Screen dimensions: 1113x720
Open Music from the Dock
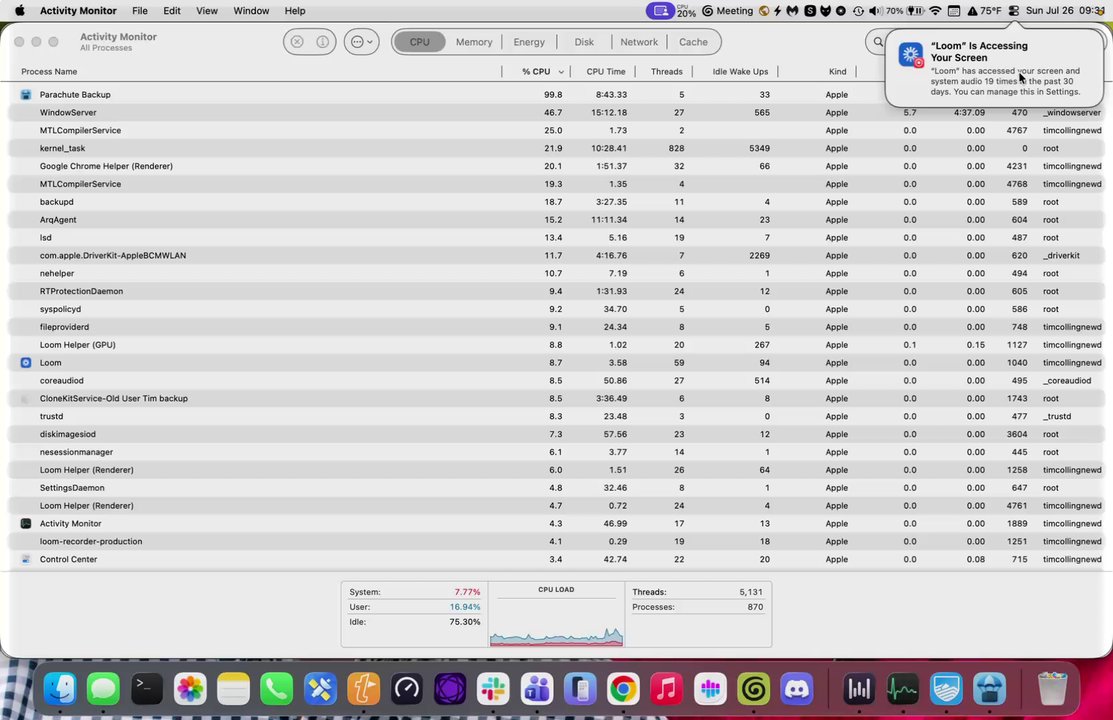click(x=667, y=689)
